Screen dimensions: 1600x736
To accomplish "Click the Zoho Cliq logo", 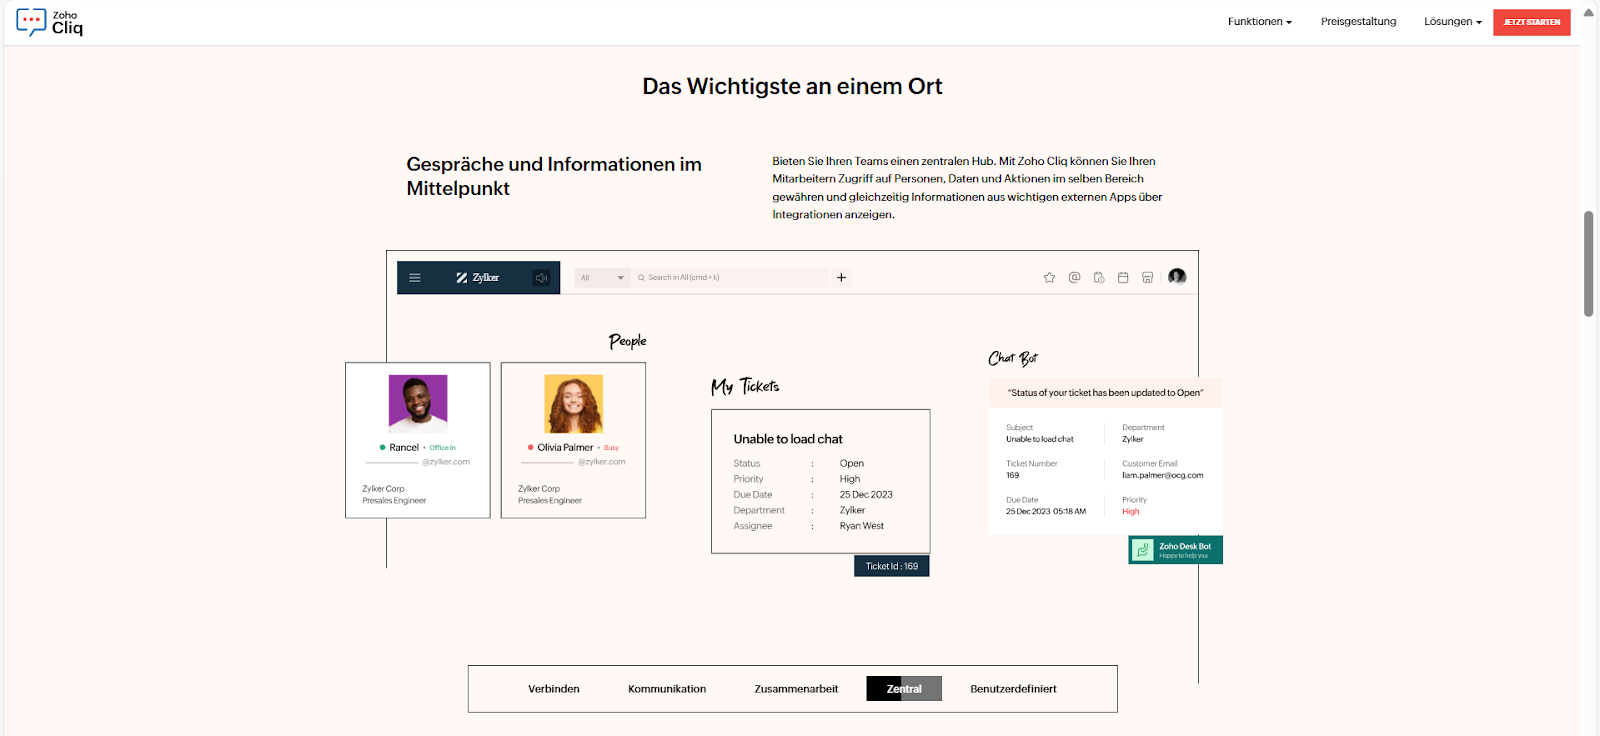I will (x=50, y=22).
